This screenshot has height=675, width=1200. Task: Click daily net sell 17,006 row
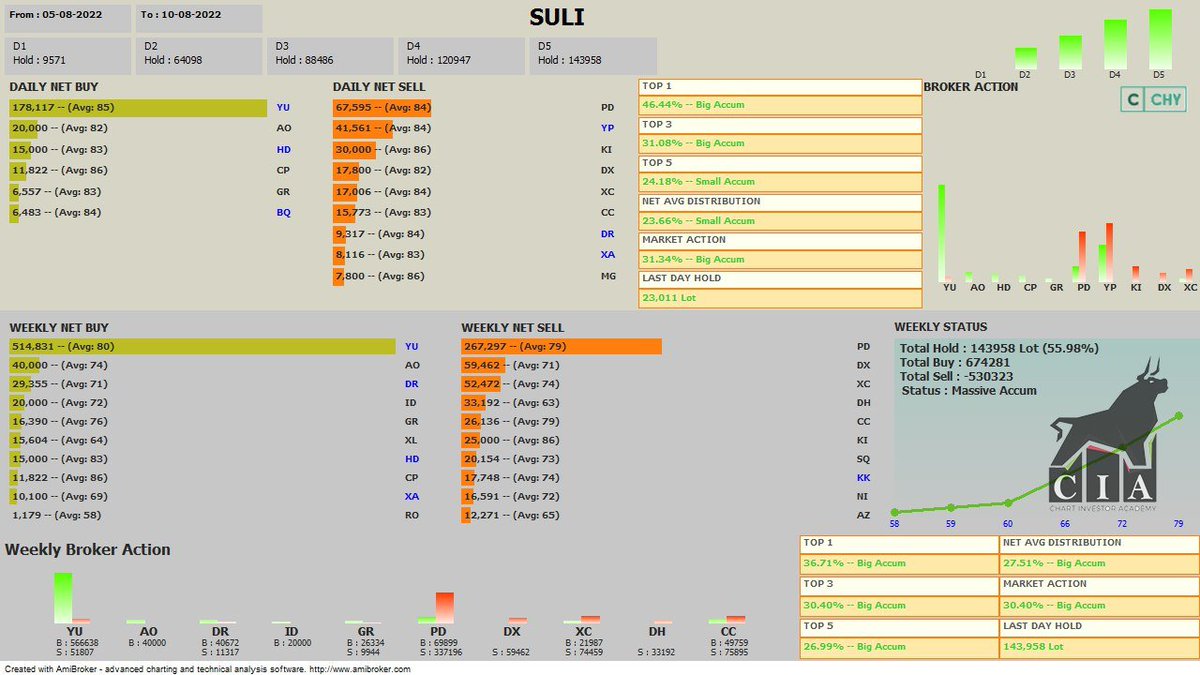pos(475,191)
